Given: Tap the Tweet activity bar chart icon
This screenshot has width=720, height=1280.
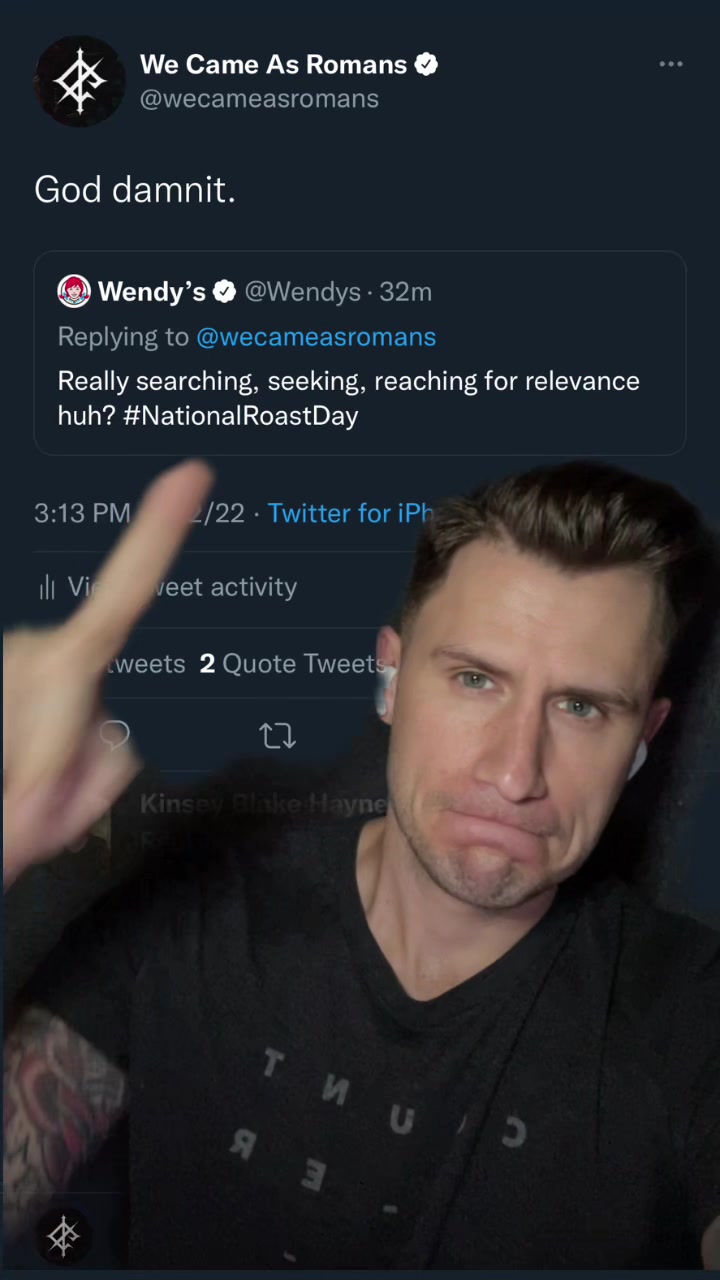Looking at the screenshot, I should click(x=46, y=588).
